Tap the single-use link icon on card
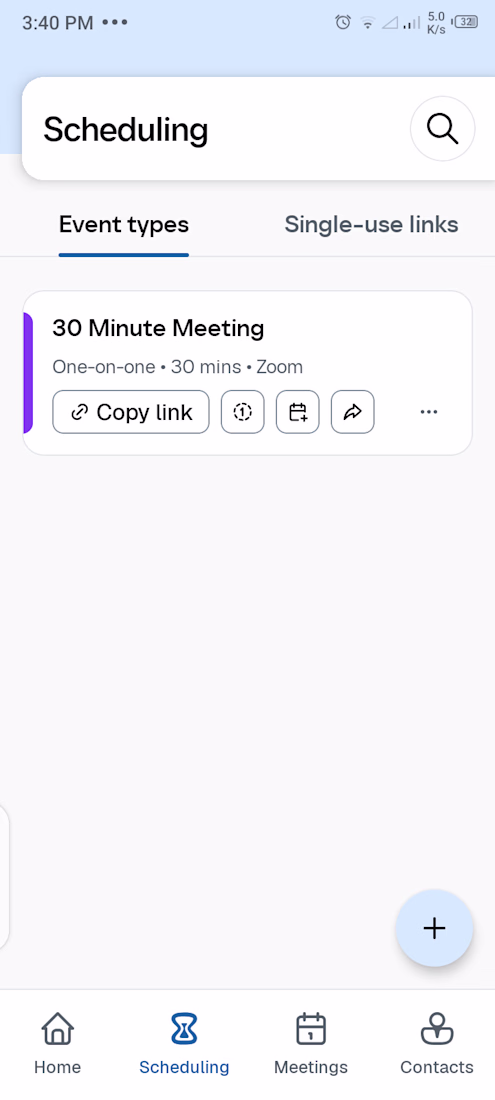This screenshot has height=1100, width=495. [x=243, y=412]
